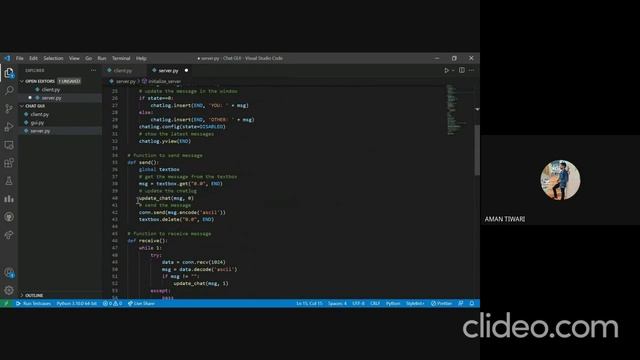Click the Ln/Col cursor position indicator
This screenshot has height=360, width=640.
point(309,304)
